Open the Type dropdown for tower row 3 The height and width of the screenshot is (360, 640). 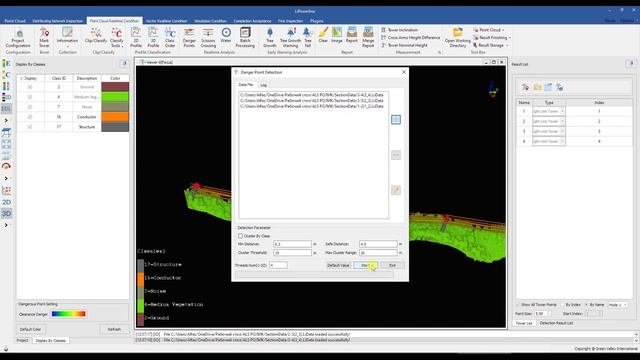point(562,131)
